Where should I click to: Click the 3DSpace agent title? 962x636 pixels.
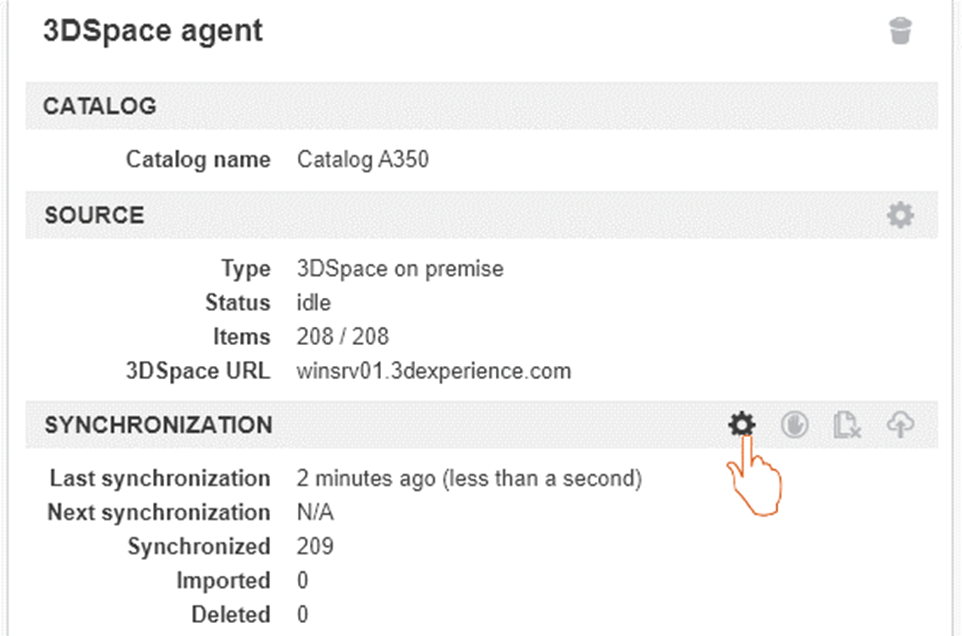pos(152,31)
